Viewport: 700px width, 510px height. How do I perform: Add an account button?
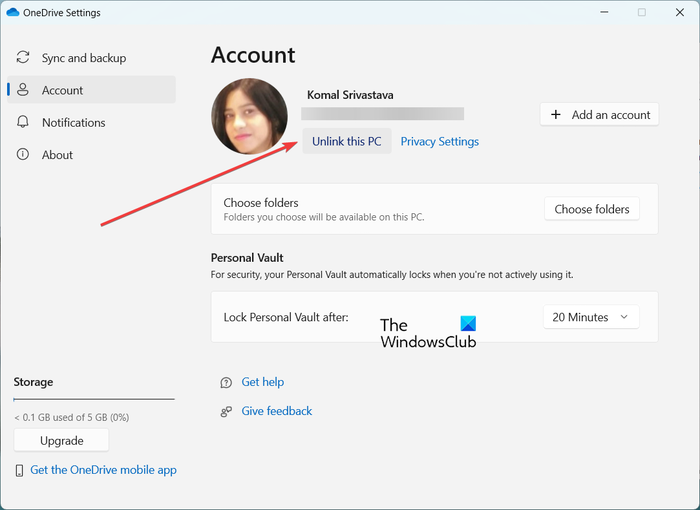(x=599, y=115)
